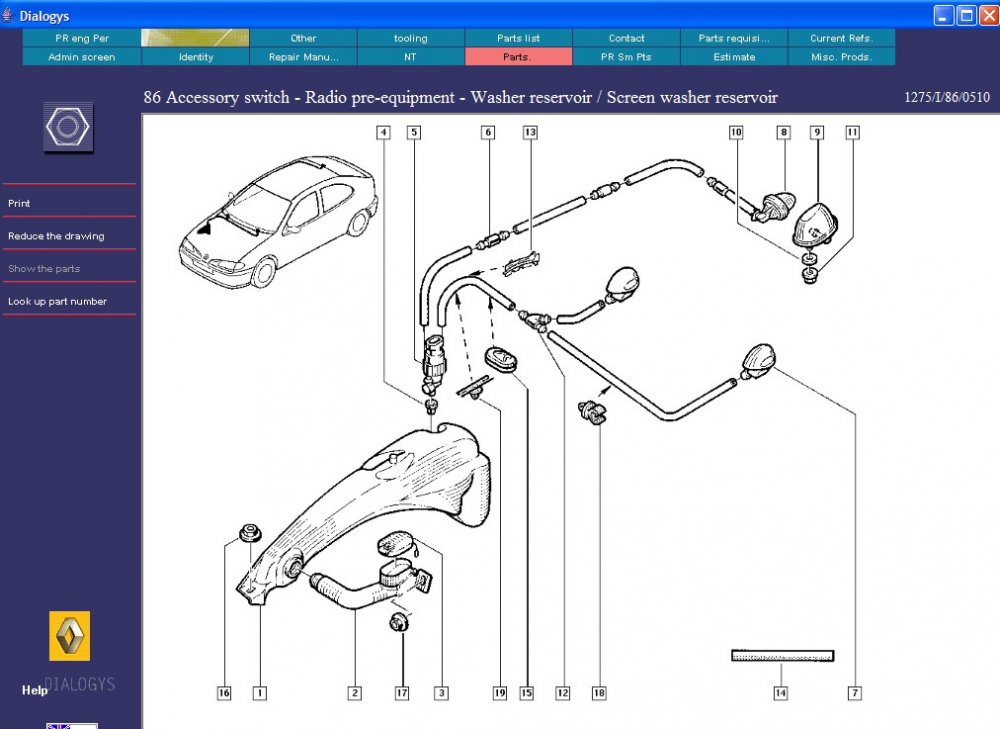Select part number 18 label at bottom

pos(599,693)
